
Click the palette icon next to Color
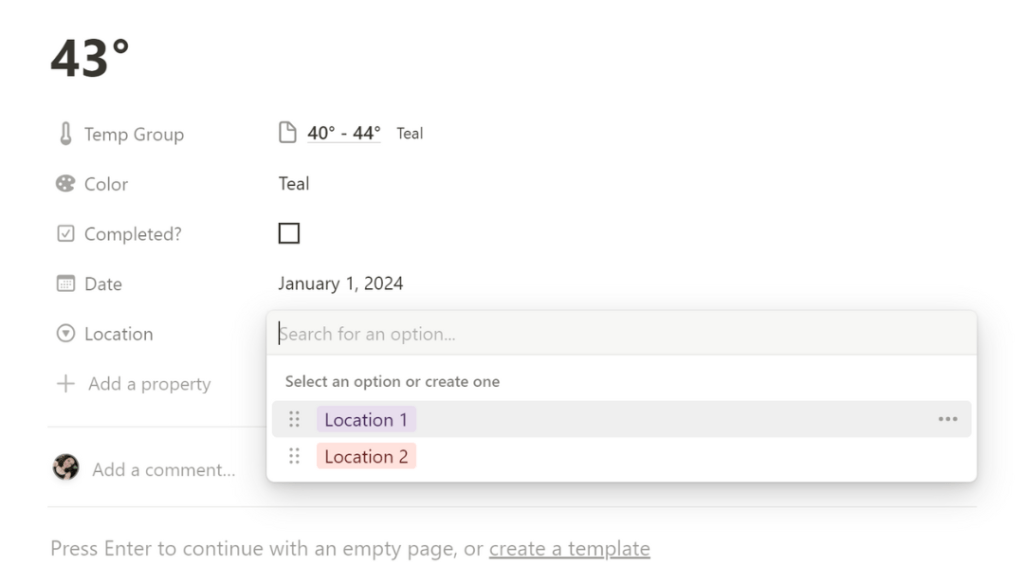pos(65,184)
